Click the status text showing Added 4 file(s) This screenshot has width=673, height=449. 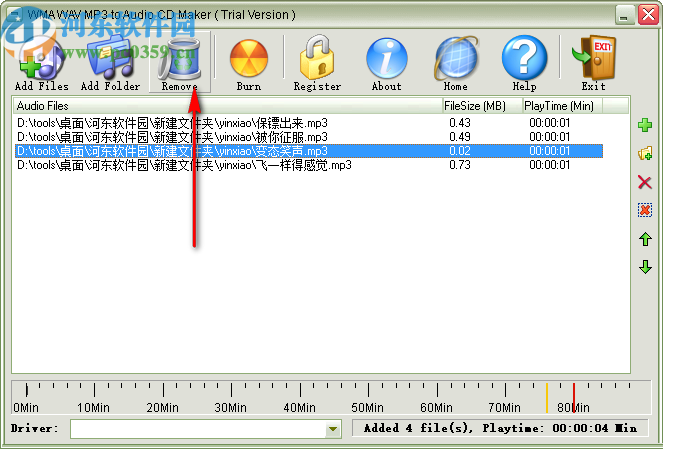(500, 428)
